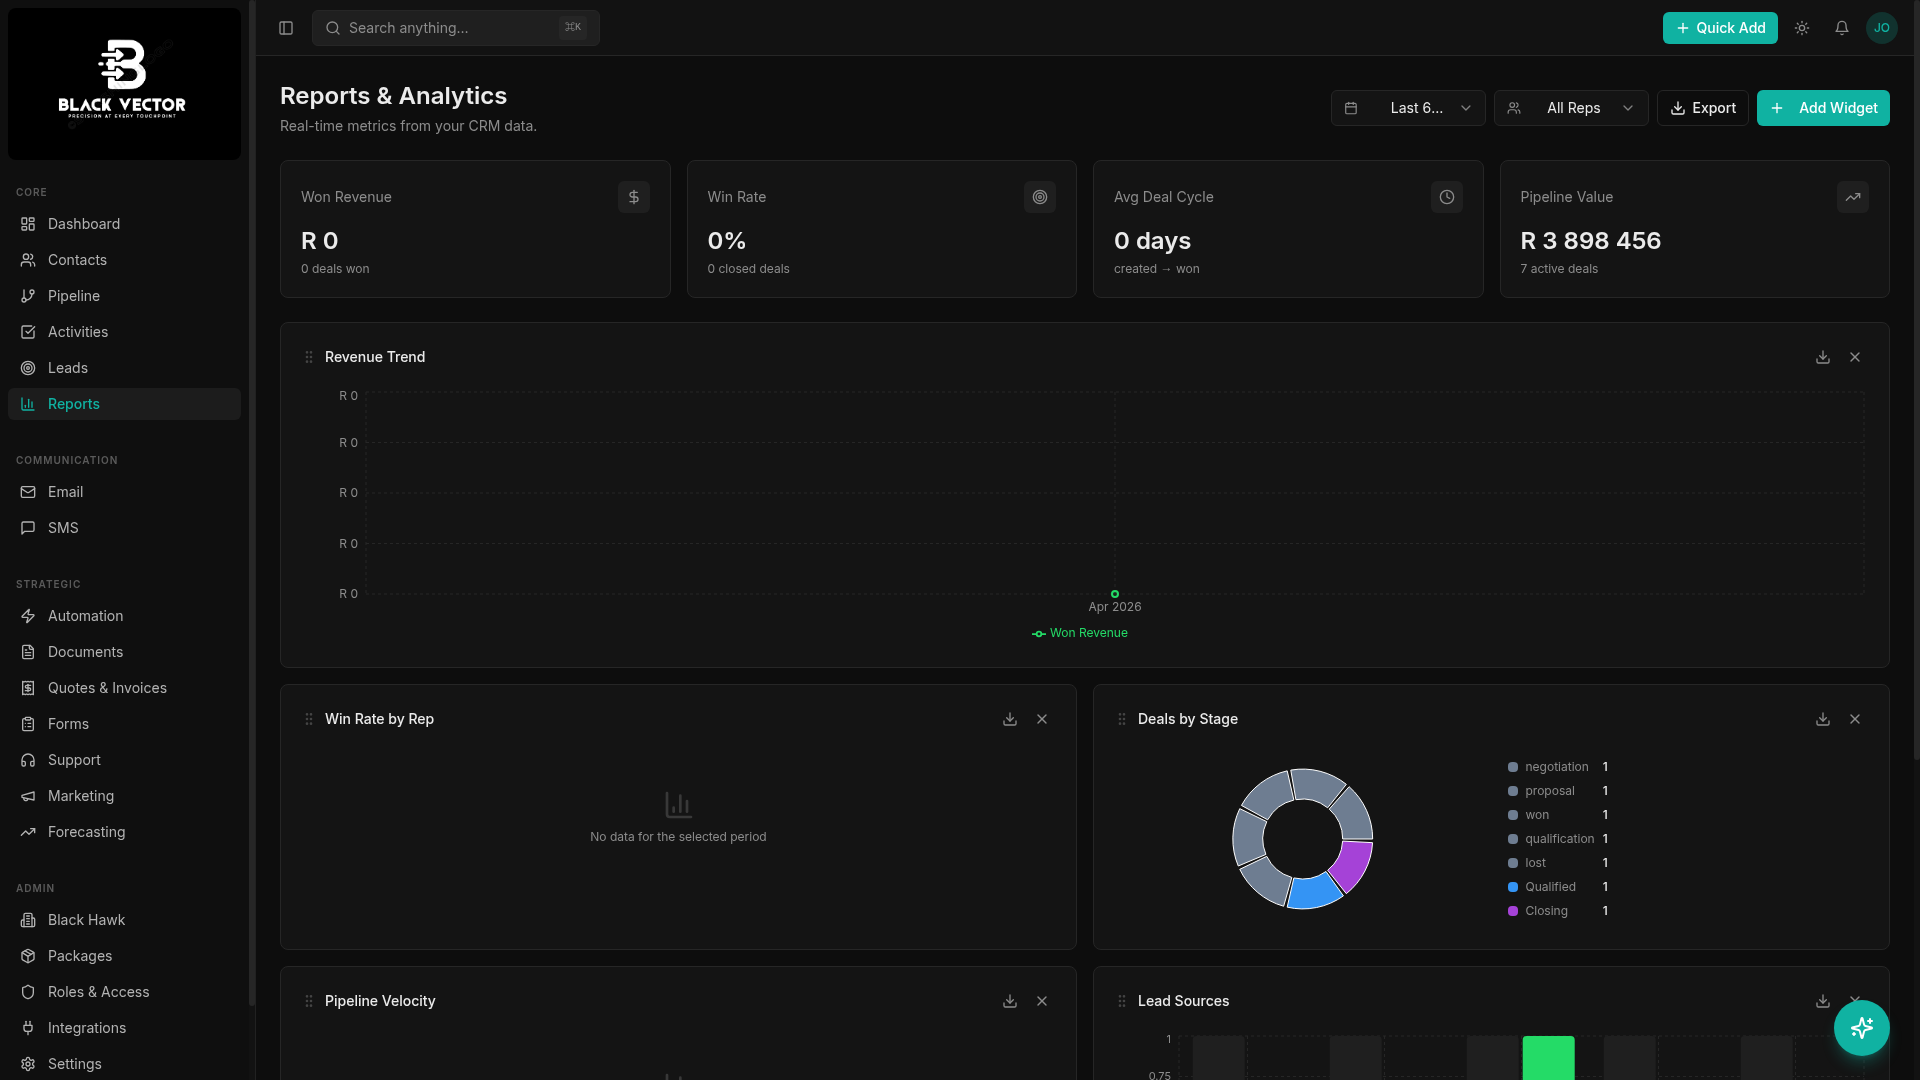Select Reports in the sidebar
The width and height of the screenshot is (1920, 1080).
click(x=124, y=404)
